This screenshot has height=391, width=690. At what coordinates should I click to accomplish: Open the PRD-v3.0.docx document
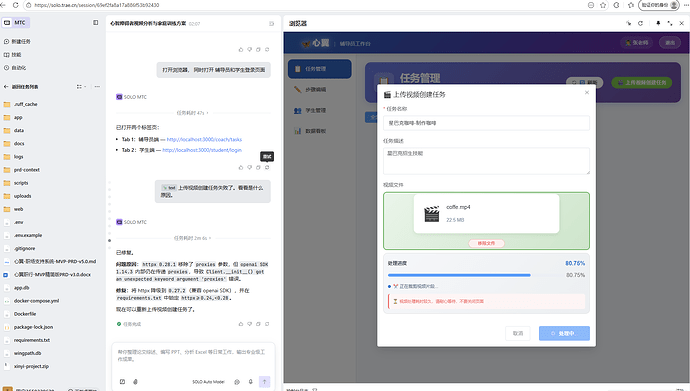[x=52, y=274]
